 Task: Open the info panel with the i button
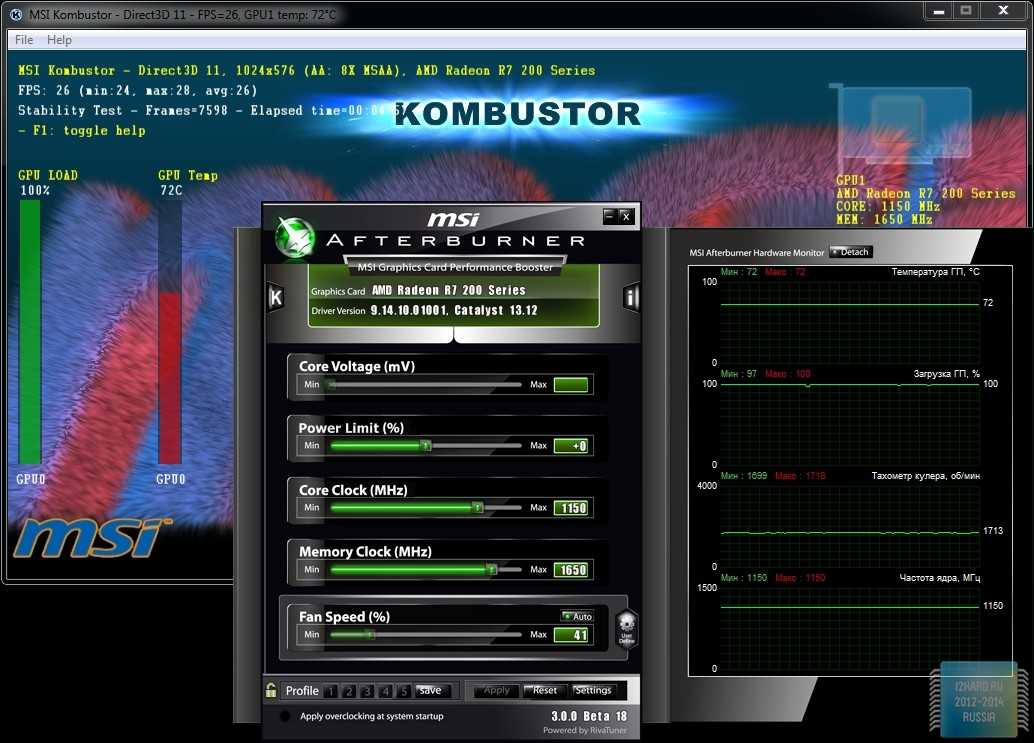[630, 297]
